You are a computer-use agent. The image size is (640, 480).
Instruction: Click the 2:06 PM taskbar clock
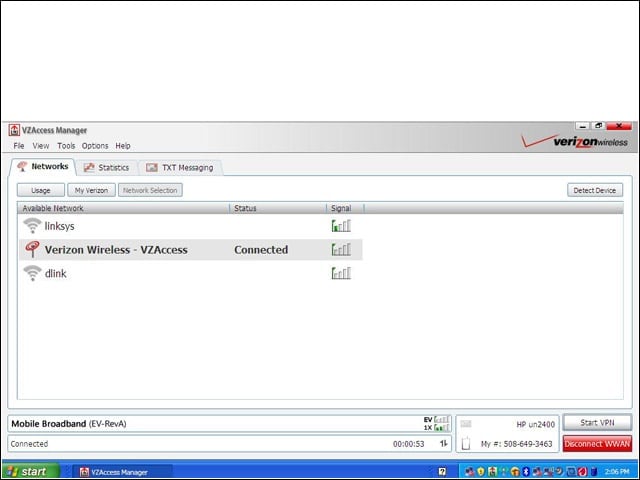coord(617,471)
